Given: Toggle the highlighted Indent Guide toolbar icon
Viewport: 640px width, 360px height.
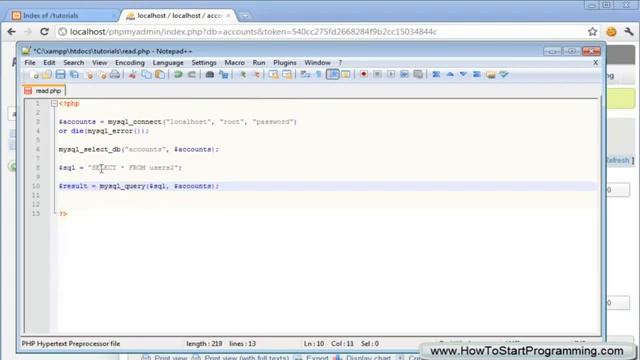Looking at the screenshot, I should pyautogui.click(x=333, y=75).
